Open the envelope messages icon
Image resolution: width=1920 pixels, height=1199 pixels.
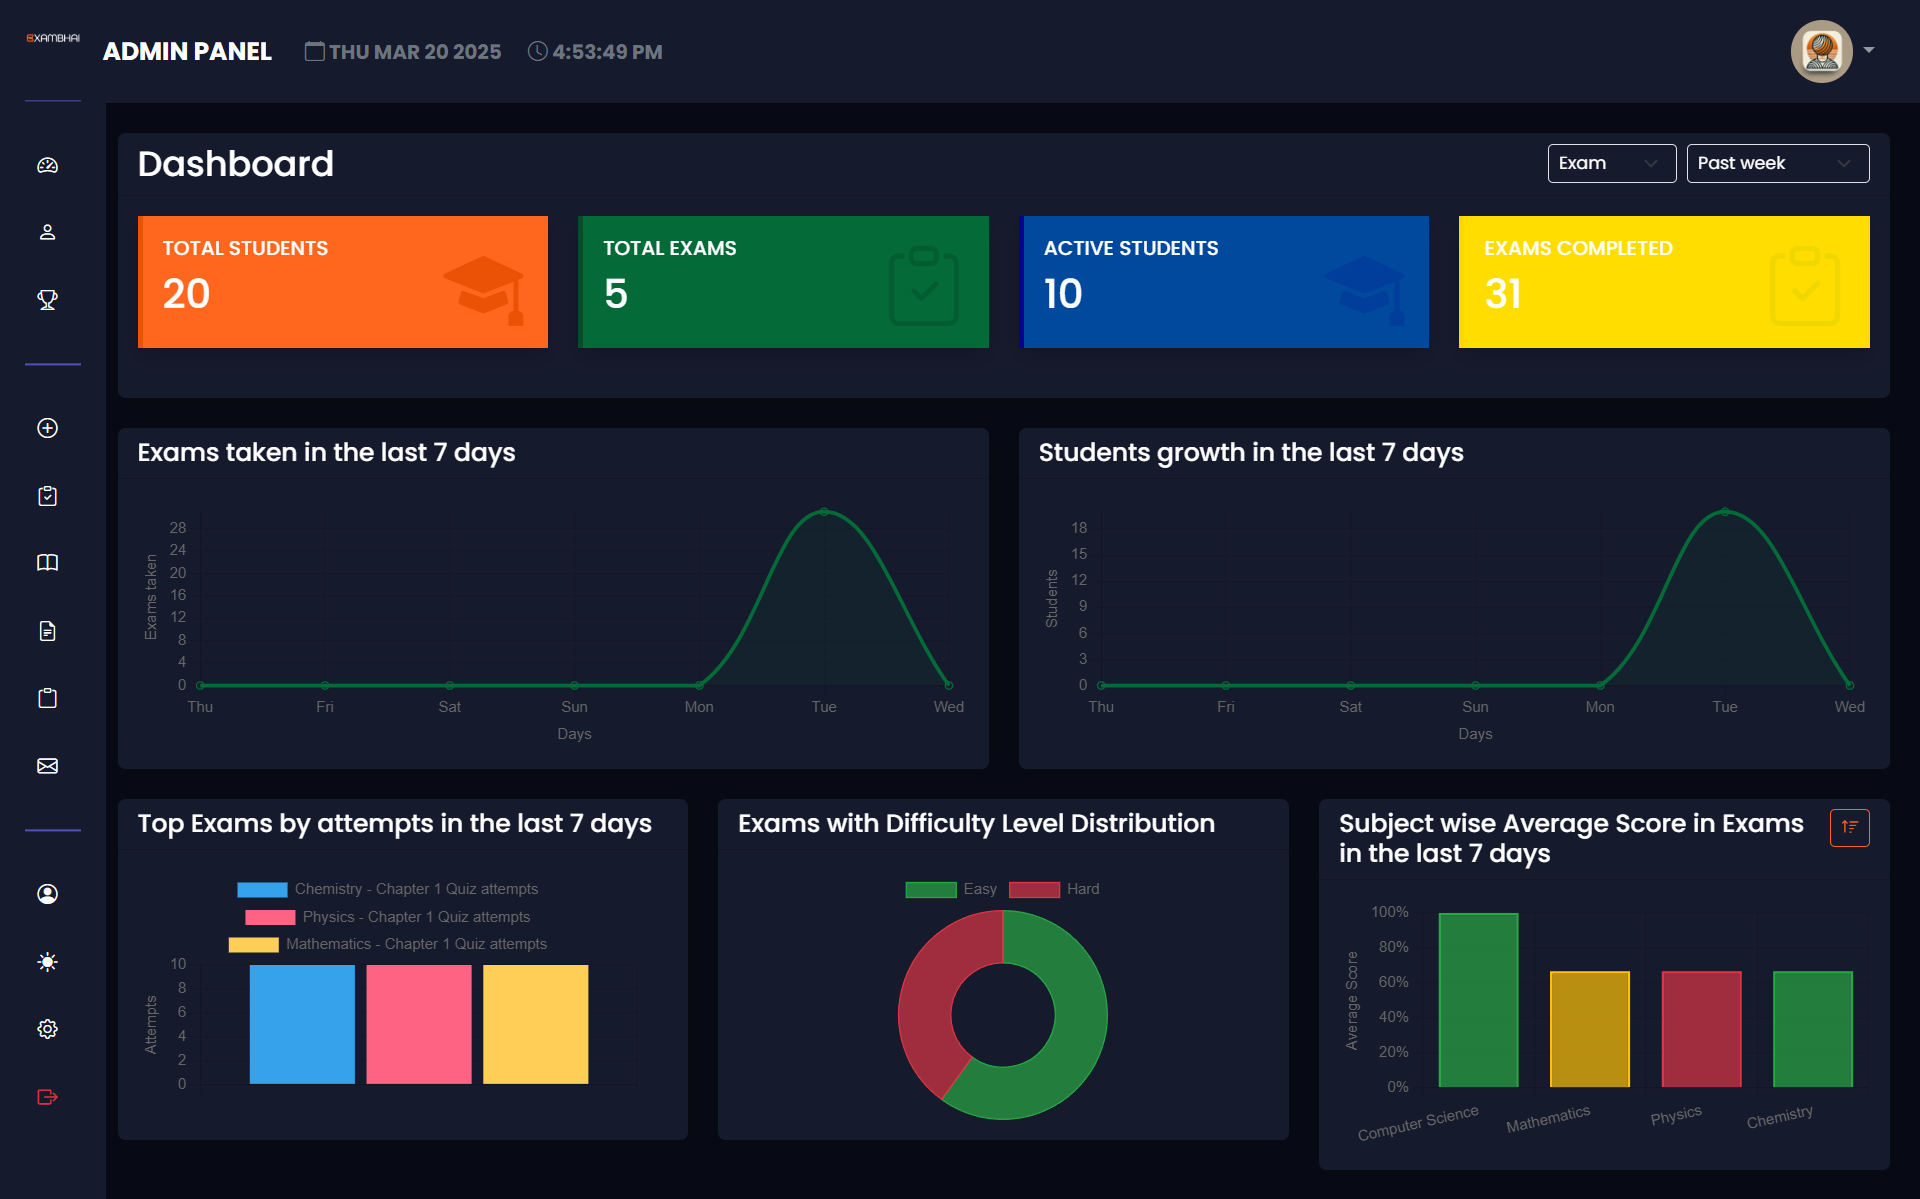(47, 766)
